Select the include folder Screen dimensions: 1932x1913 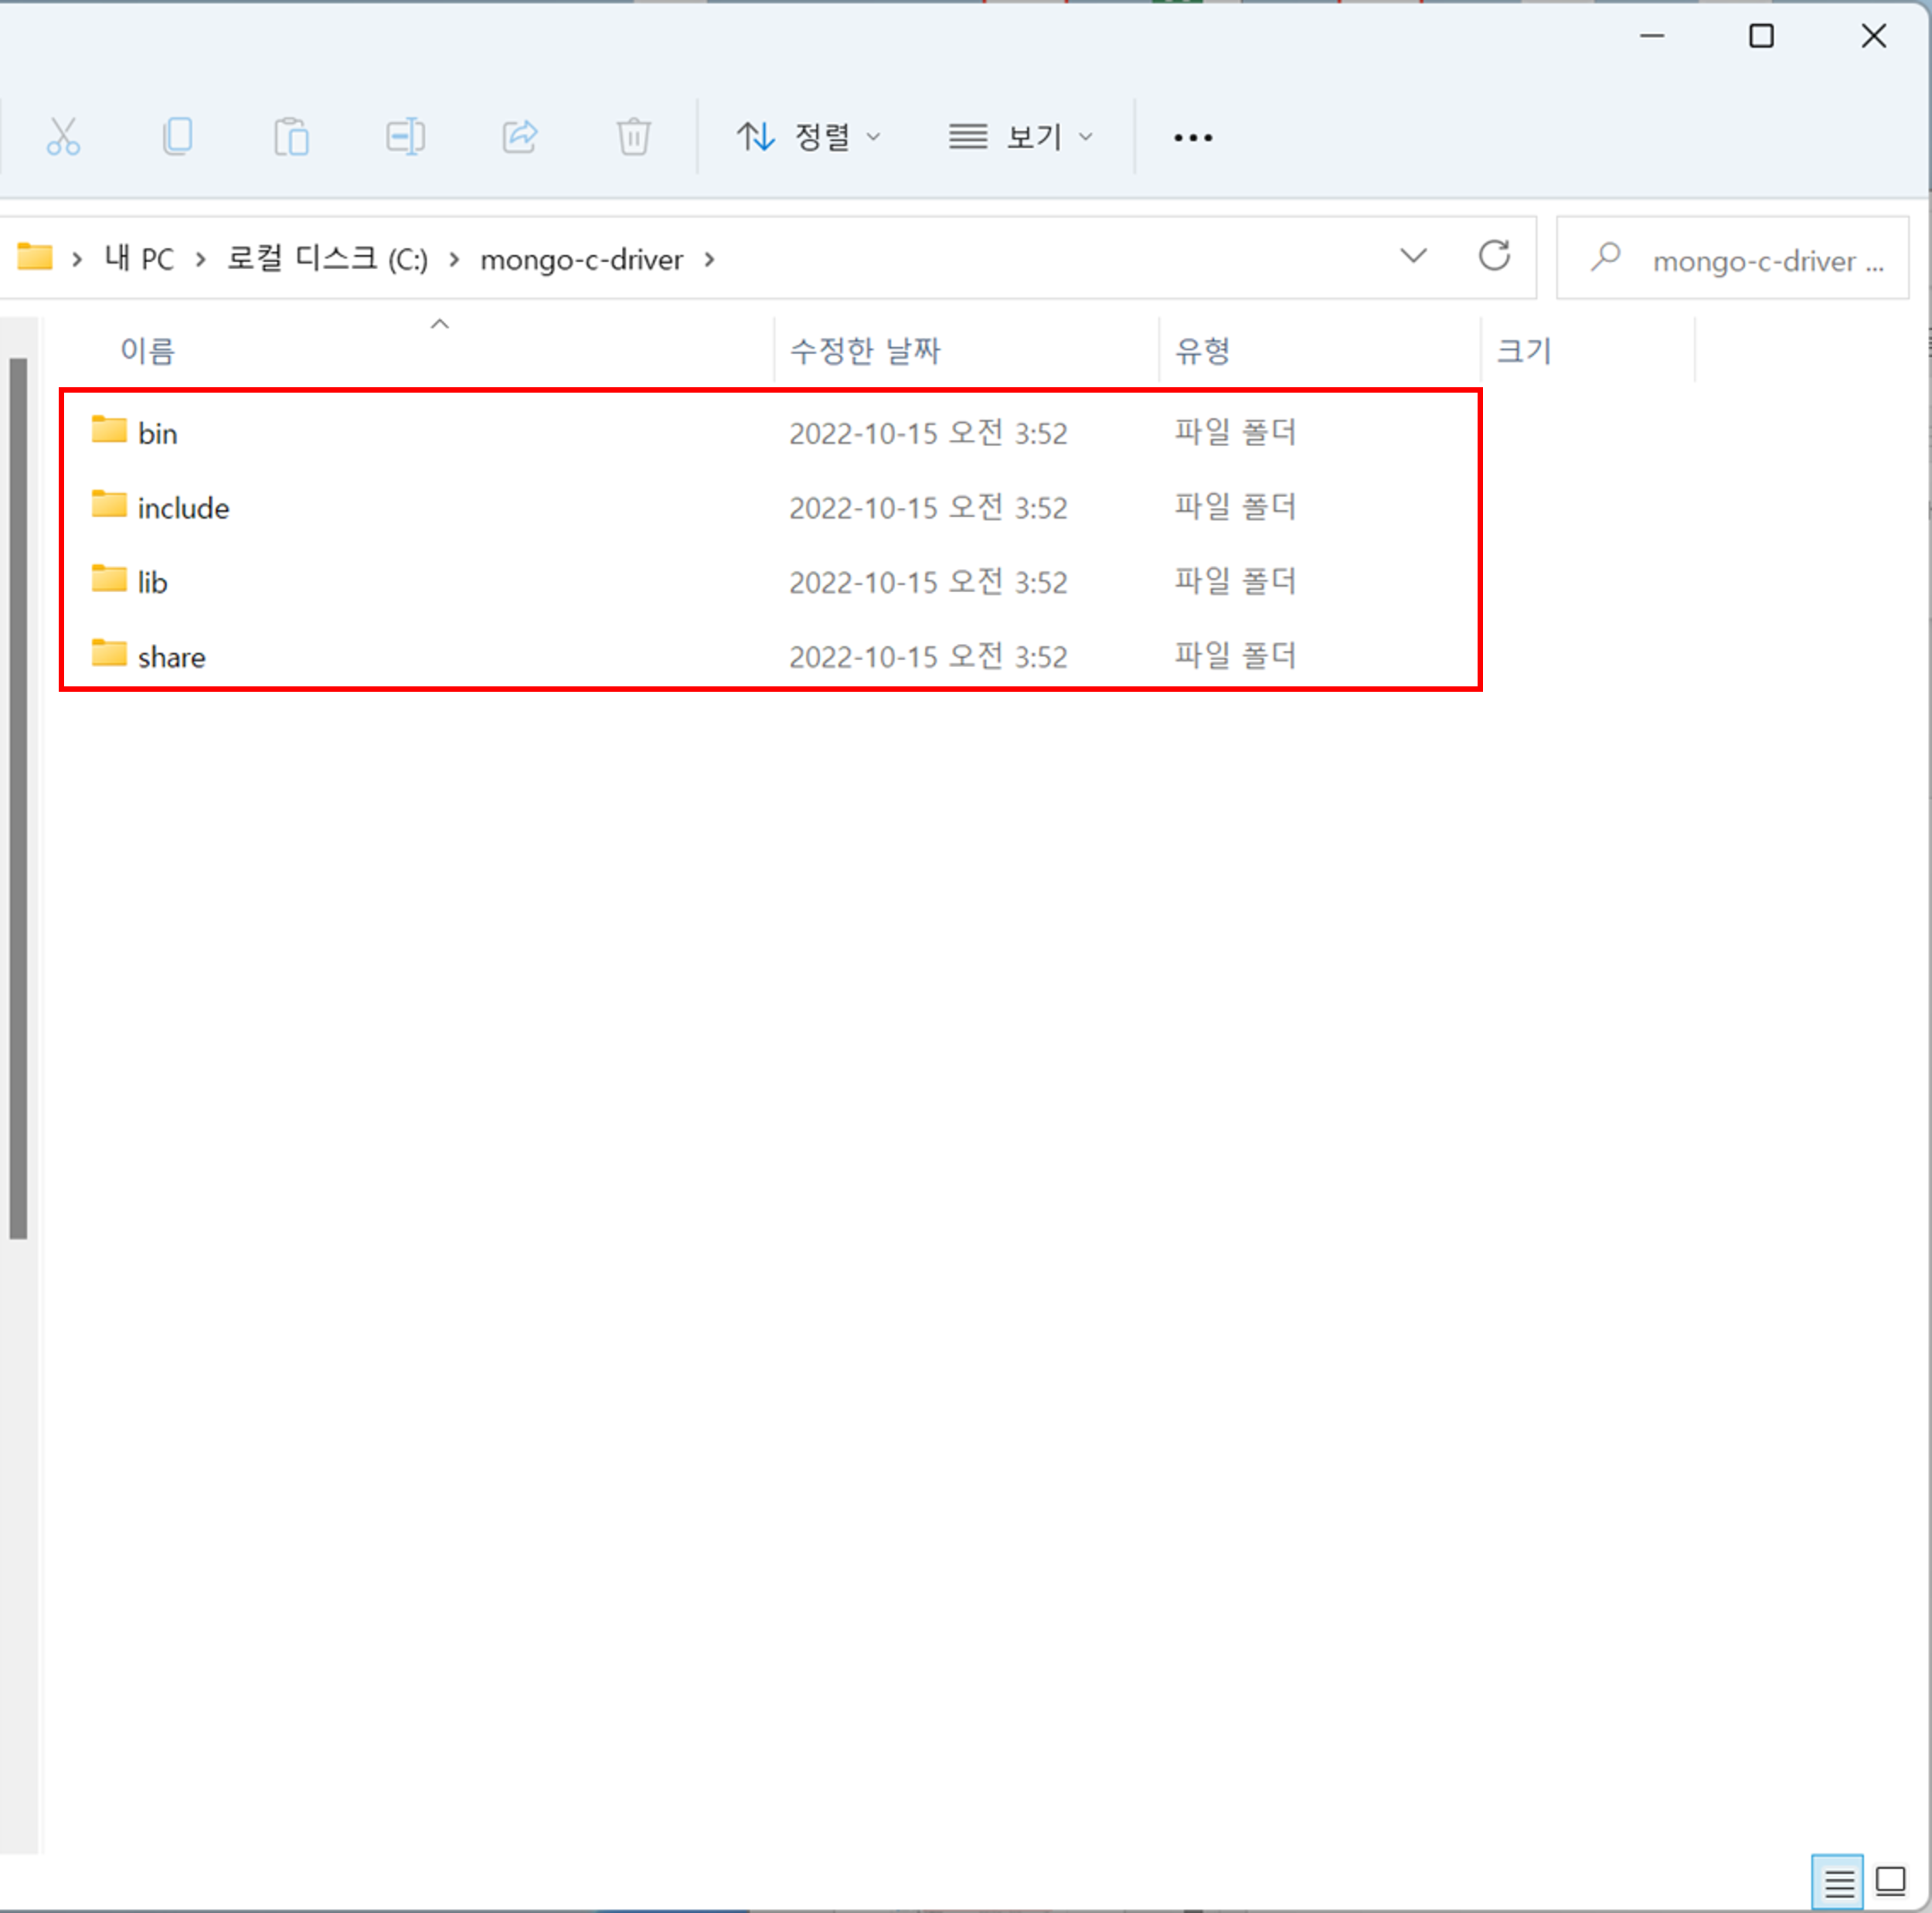pos(183,508)
